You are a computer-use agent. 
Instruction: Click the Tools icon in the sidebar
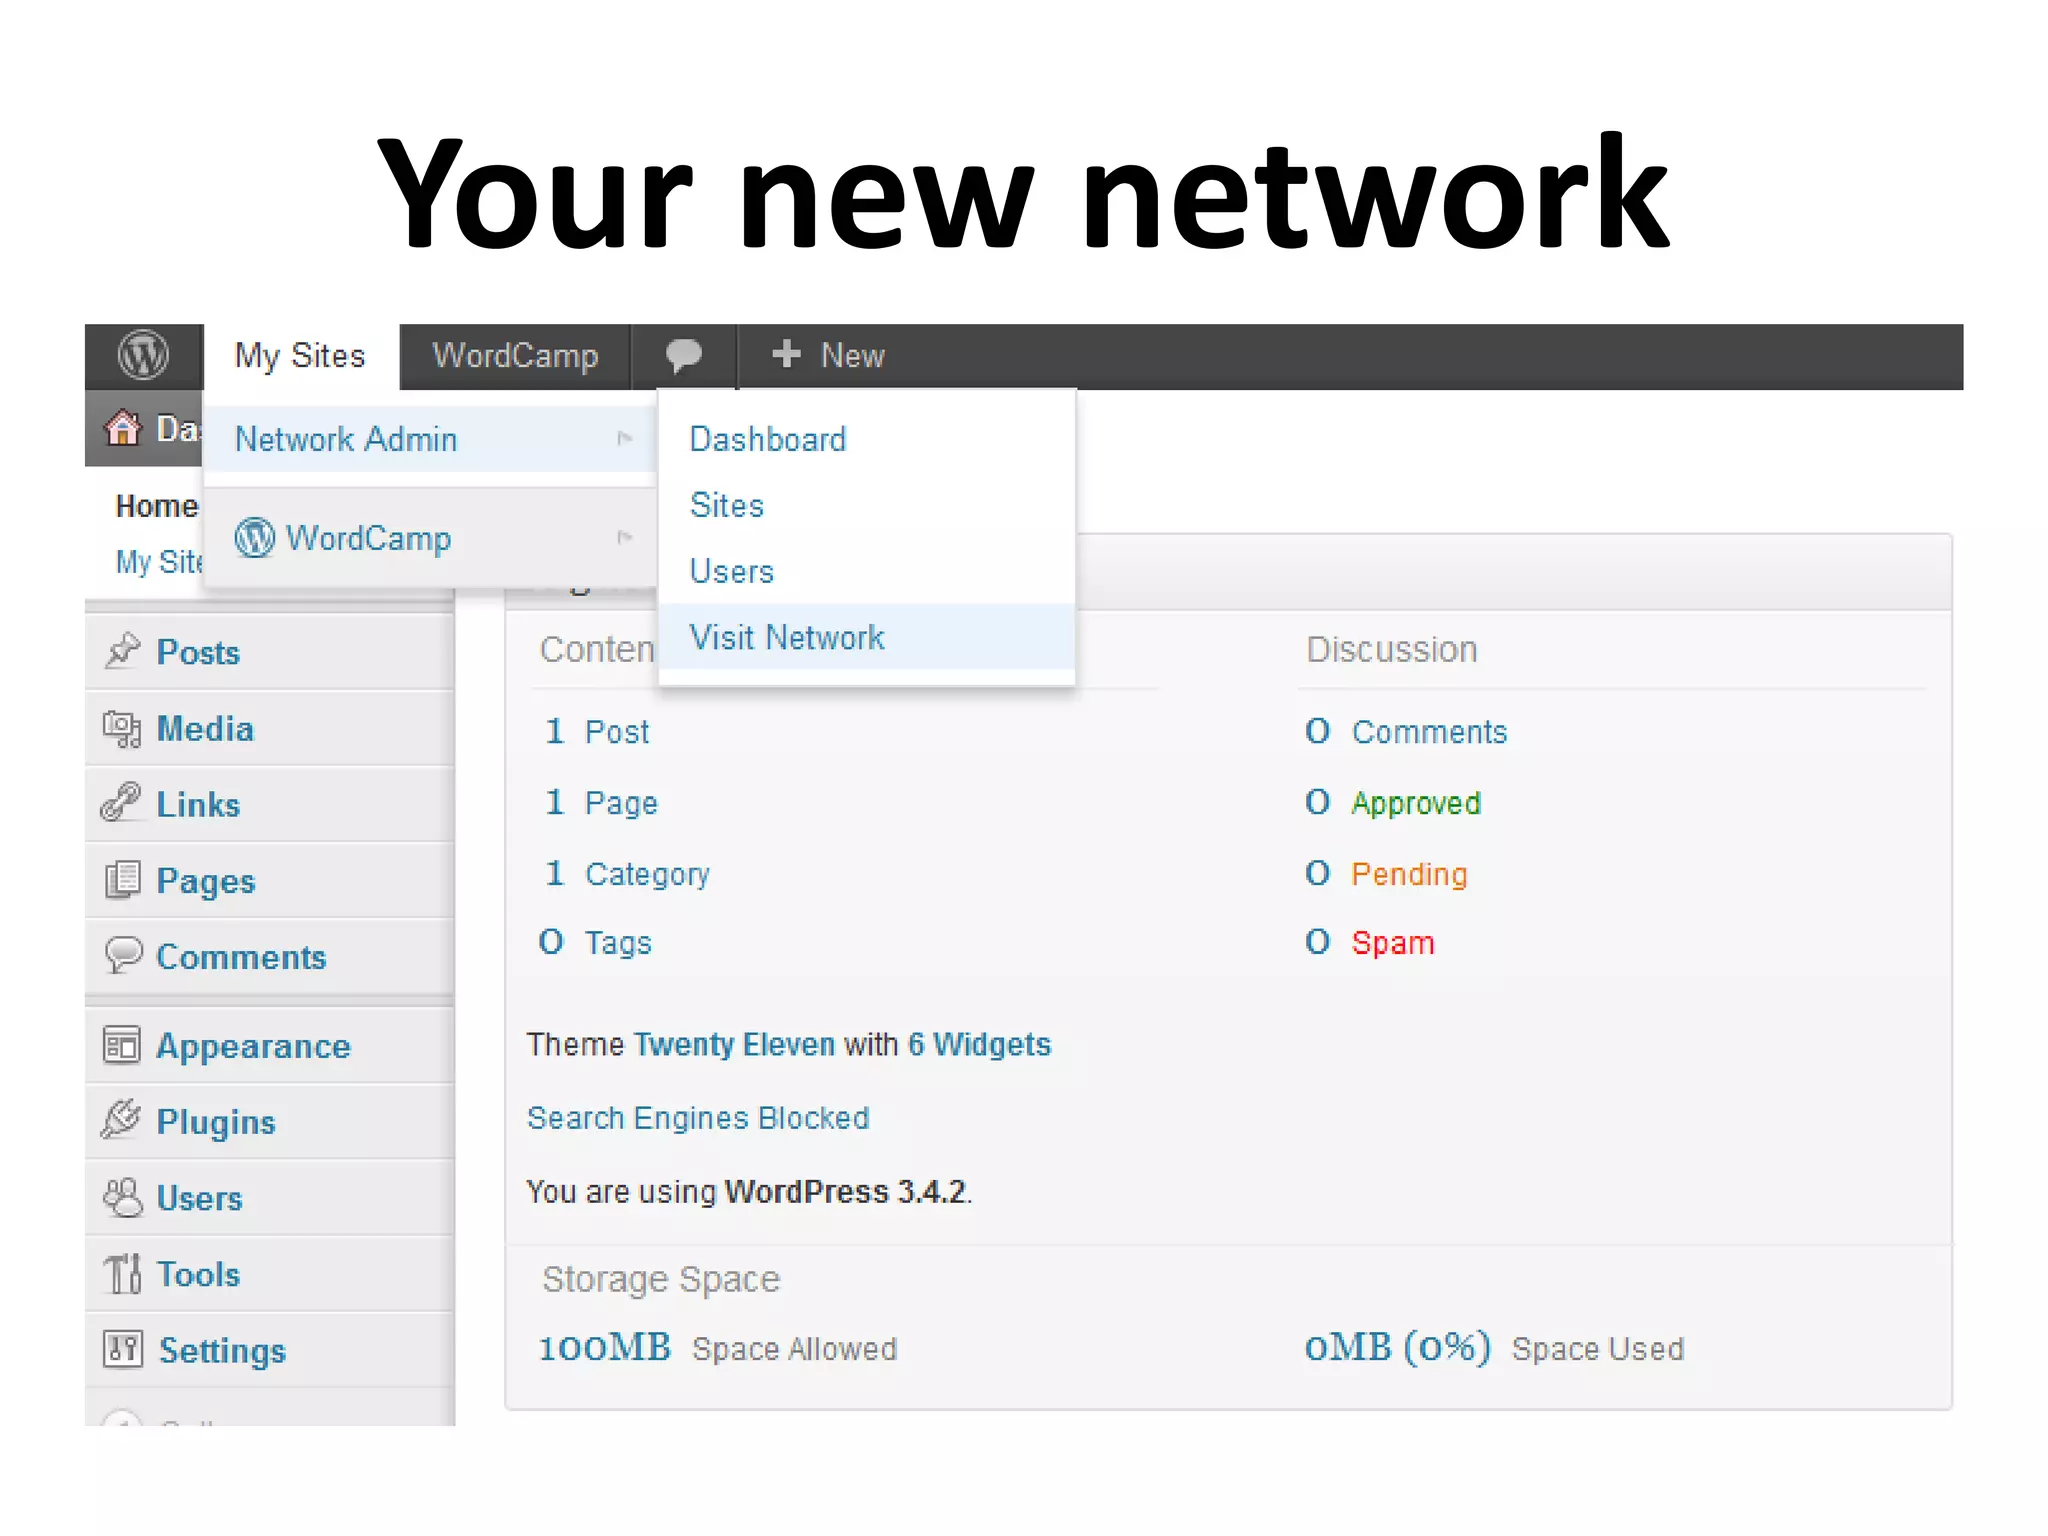coord(123,1273)
